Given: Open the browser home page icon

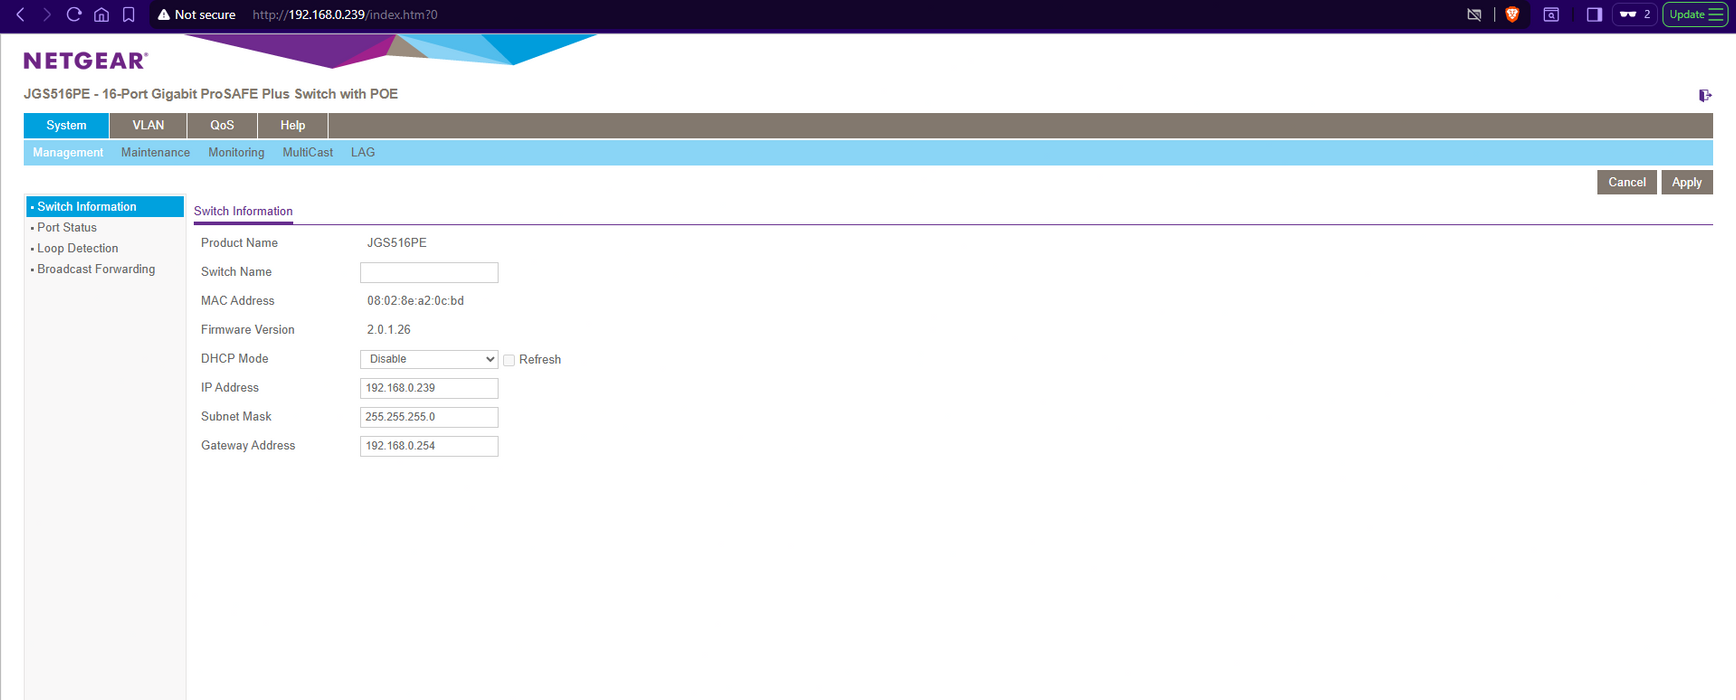Looking at the screenshot, I should (101, 14).
